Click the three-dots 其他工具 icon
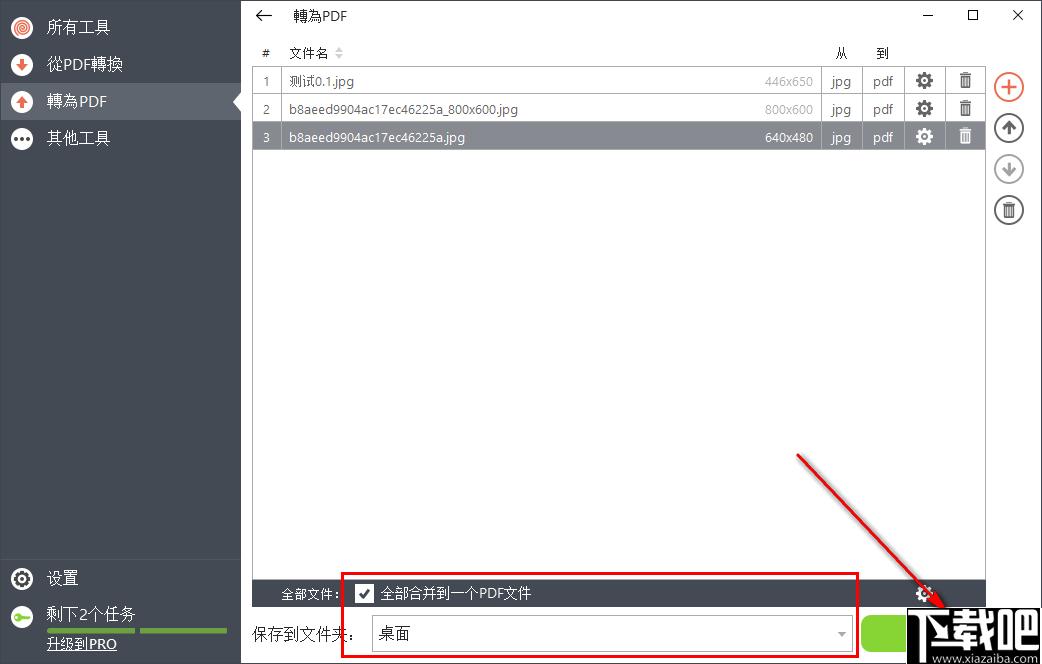 coord(22,138)
